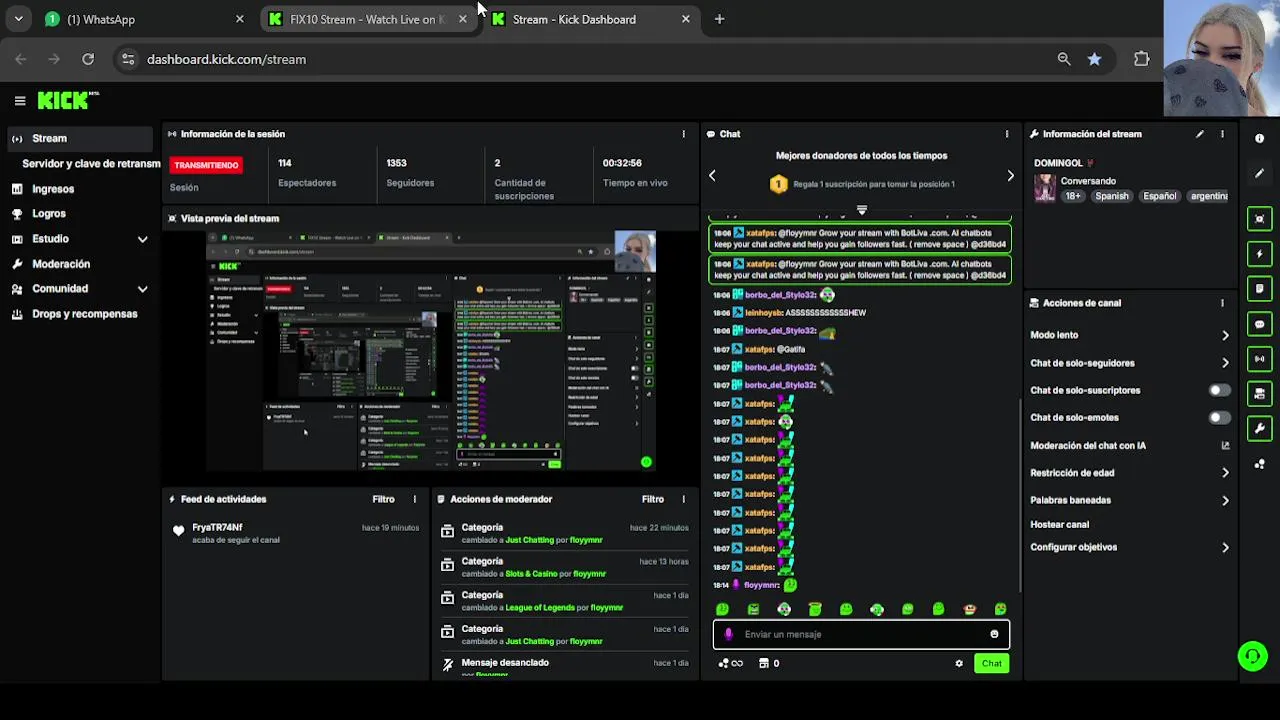Open Ingresos in sidebar

point(53,189)
